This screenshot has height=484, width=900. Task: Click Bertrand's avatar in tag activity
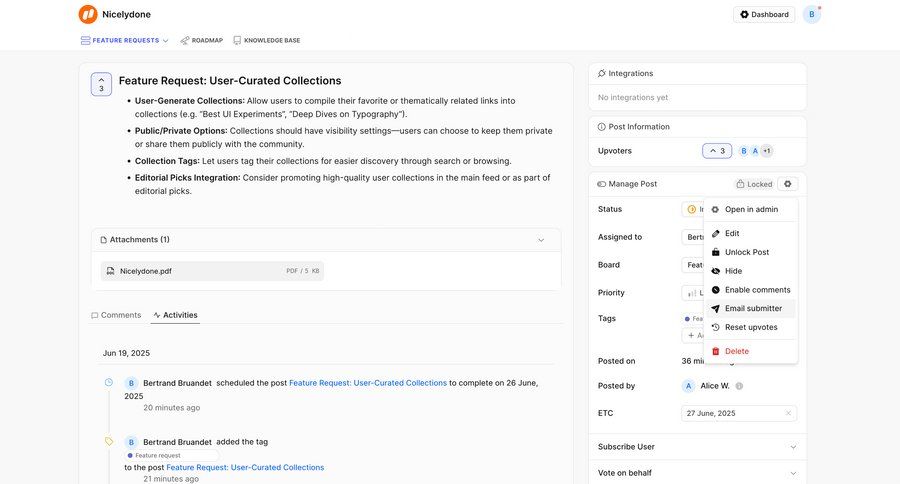[131, 442]
